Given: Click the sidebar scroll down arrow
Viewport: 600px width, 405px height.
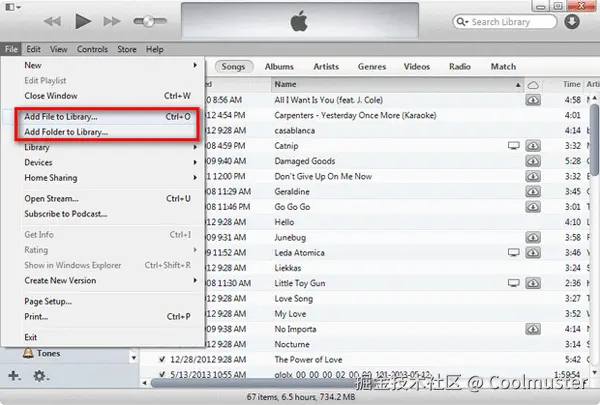Looking at the screenshot, I should click(x=134, y=358).
